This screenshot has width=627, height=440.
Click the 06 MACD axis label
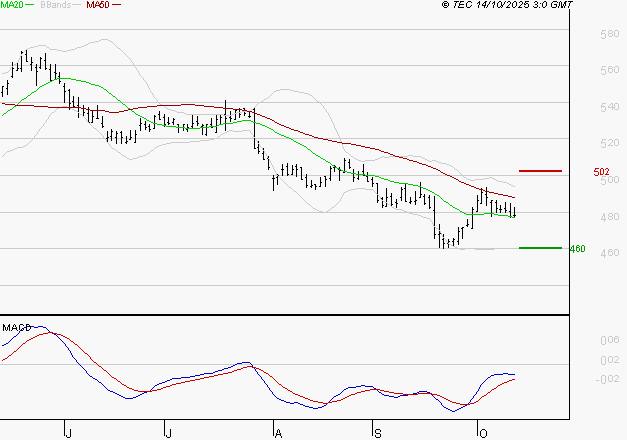[x=609, y=340]
